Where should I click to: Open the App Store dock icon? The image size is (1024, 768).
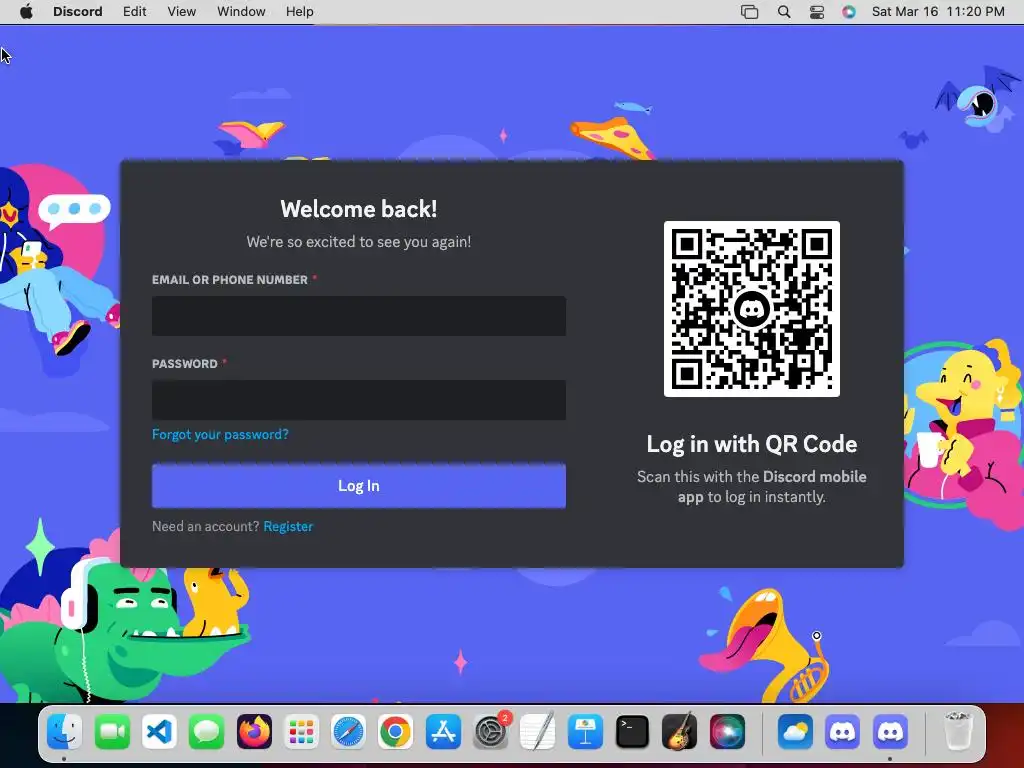pos(443,731)
